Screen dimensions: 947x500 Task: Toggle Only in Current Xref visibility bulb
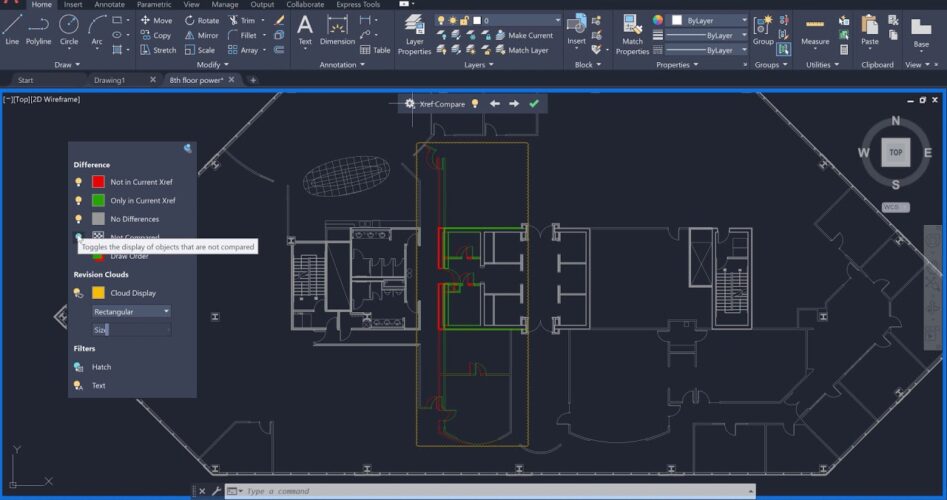[x=79, y=200]
